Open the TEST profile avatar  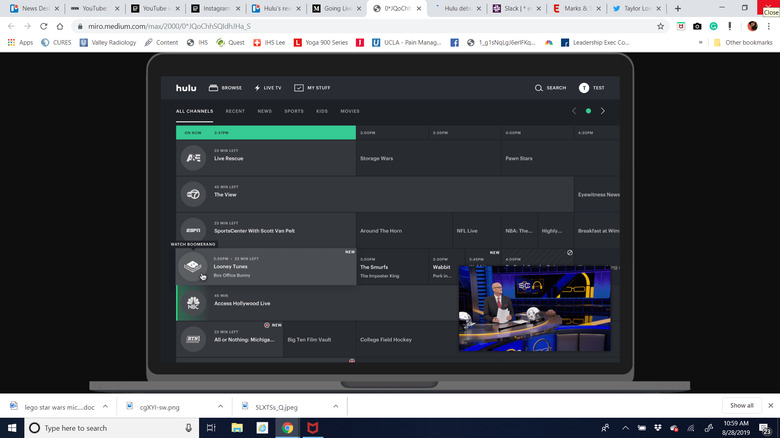coord(584,88)
